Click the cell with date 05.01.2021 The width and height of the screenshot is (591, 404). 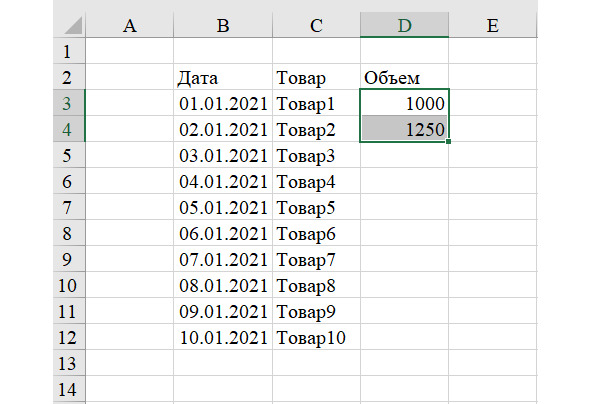[x=223, y=207]
